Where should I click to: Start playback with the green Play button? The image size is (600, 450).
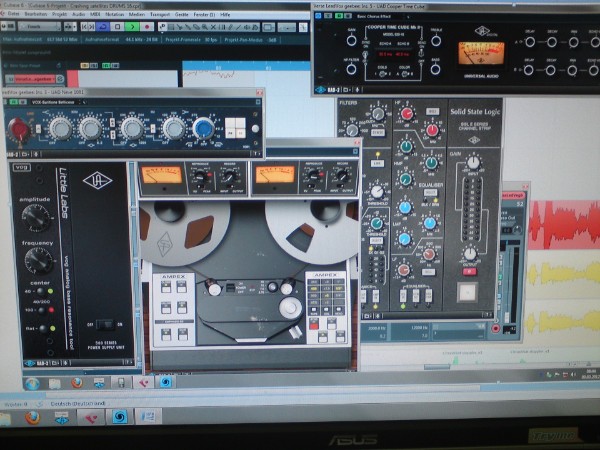click(132, 26)
